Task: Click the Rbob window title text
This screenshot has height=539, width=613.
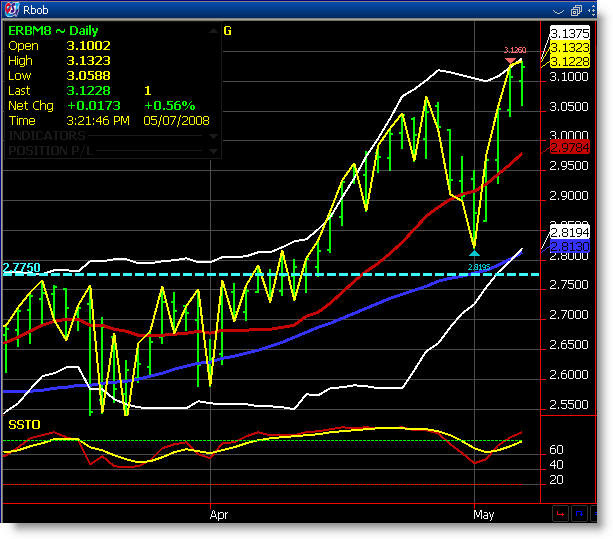Action: pyautogui.click(x=36, y=10)
